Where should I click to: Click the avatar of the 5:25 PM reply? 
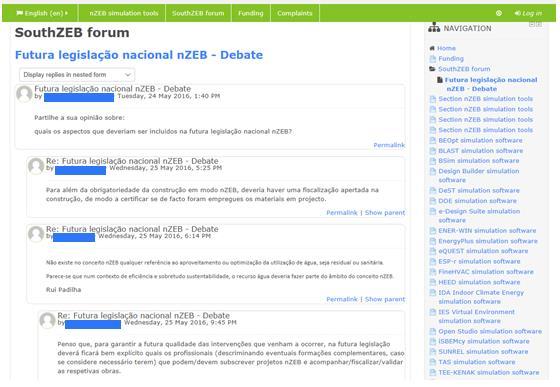pyautogui.click(x=36, y=166)
